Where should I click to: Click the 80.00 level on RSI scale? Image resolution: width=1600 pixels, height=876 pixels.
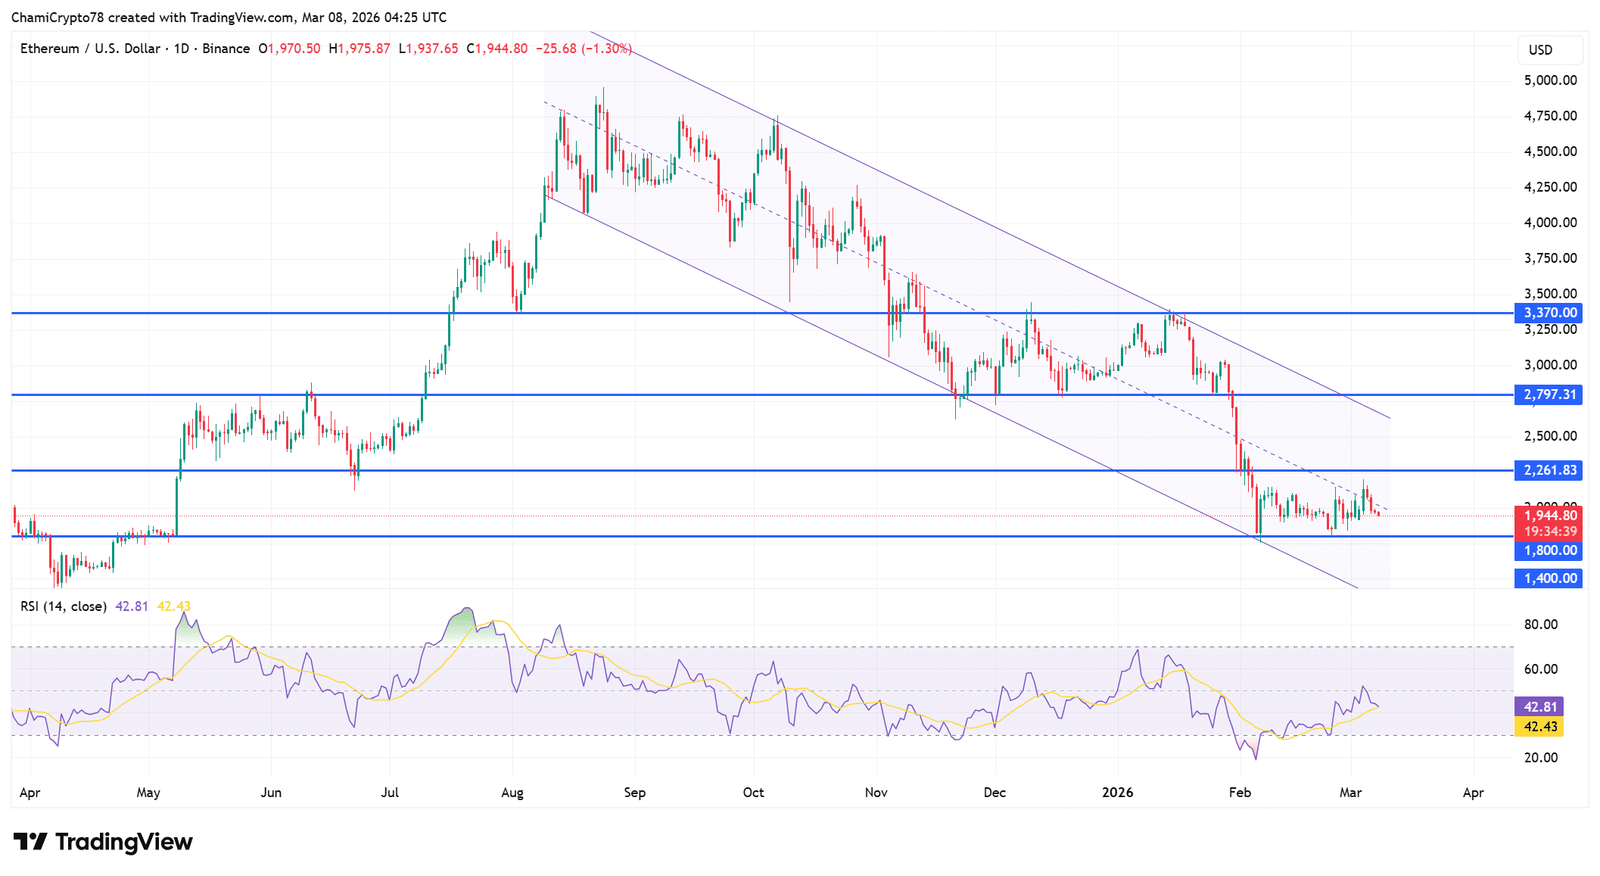click(x=1541, y=624)
